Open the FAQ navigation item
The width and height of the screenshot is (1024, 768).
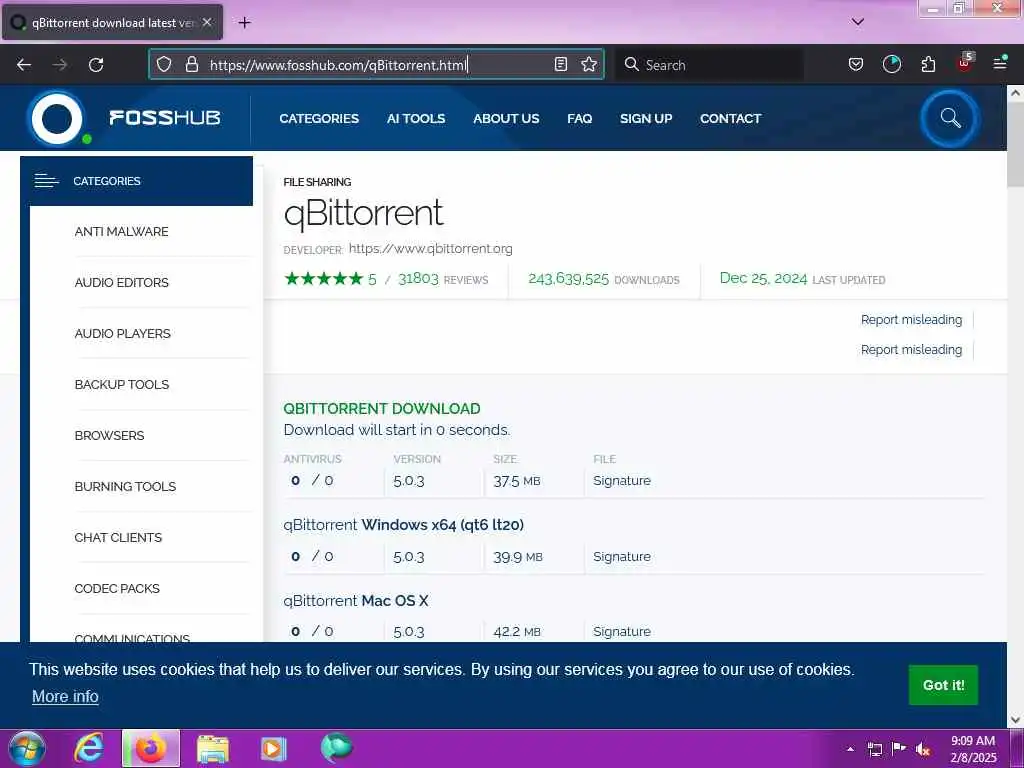579,118
